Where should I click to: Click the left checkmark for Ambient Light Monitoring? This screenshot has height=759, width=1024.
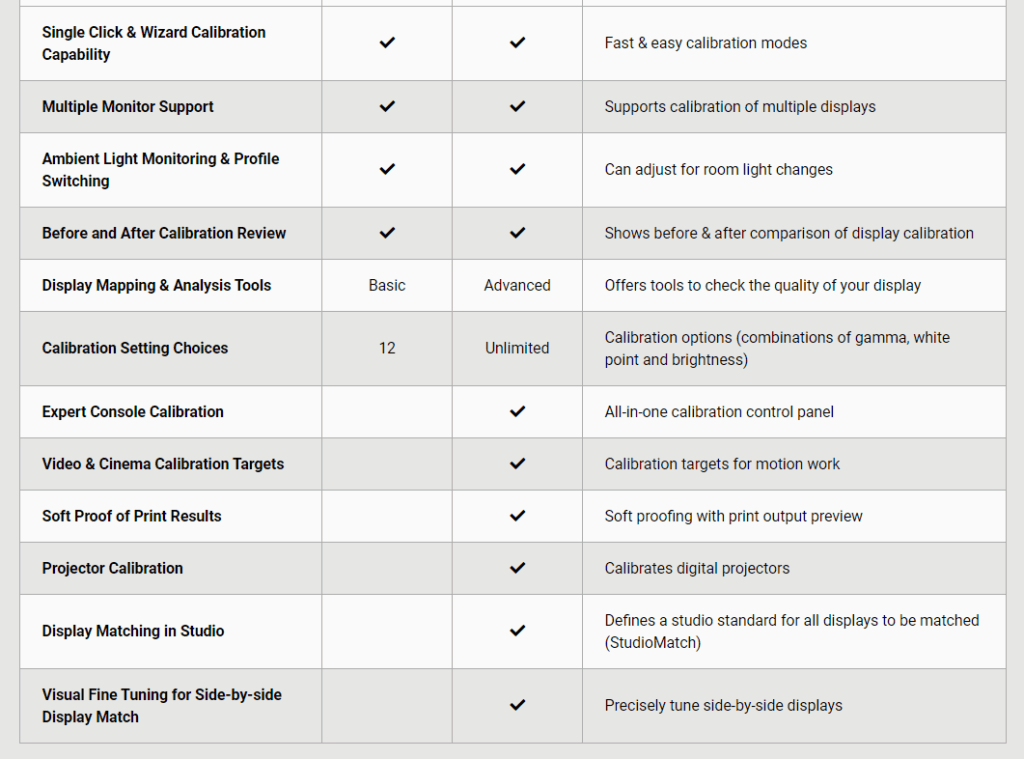[x=387, y=169]
